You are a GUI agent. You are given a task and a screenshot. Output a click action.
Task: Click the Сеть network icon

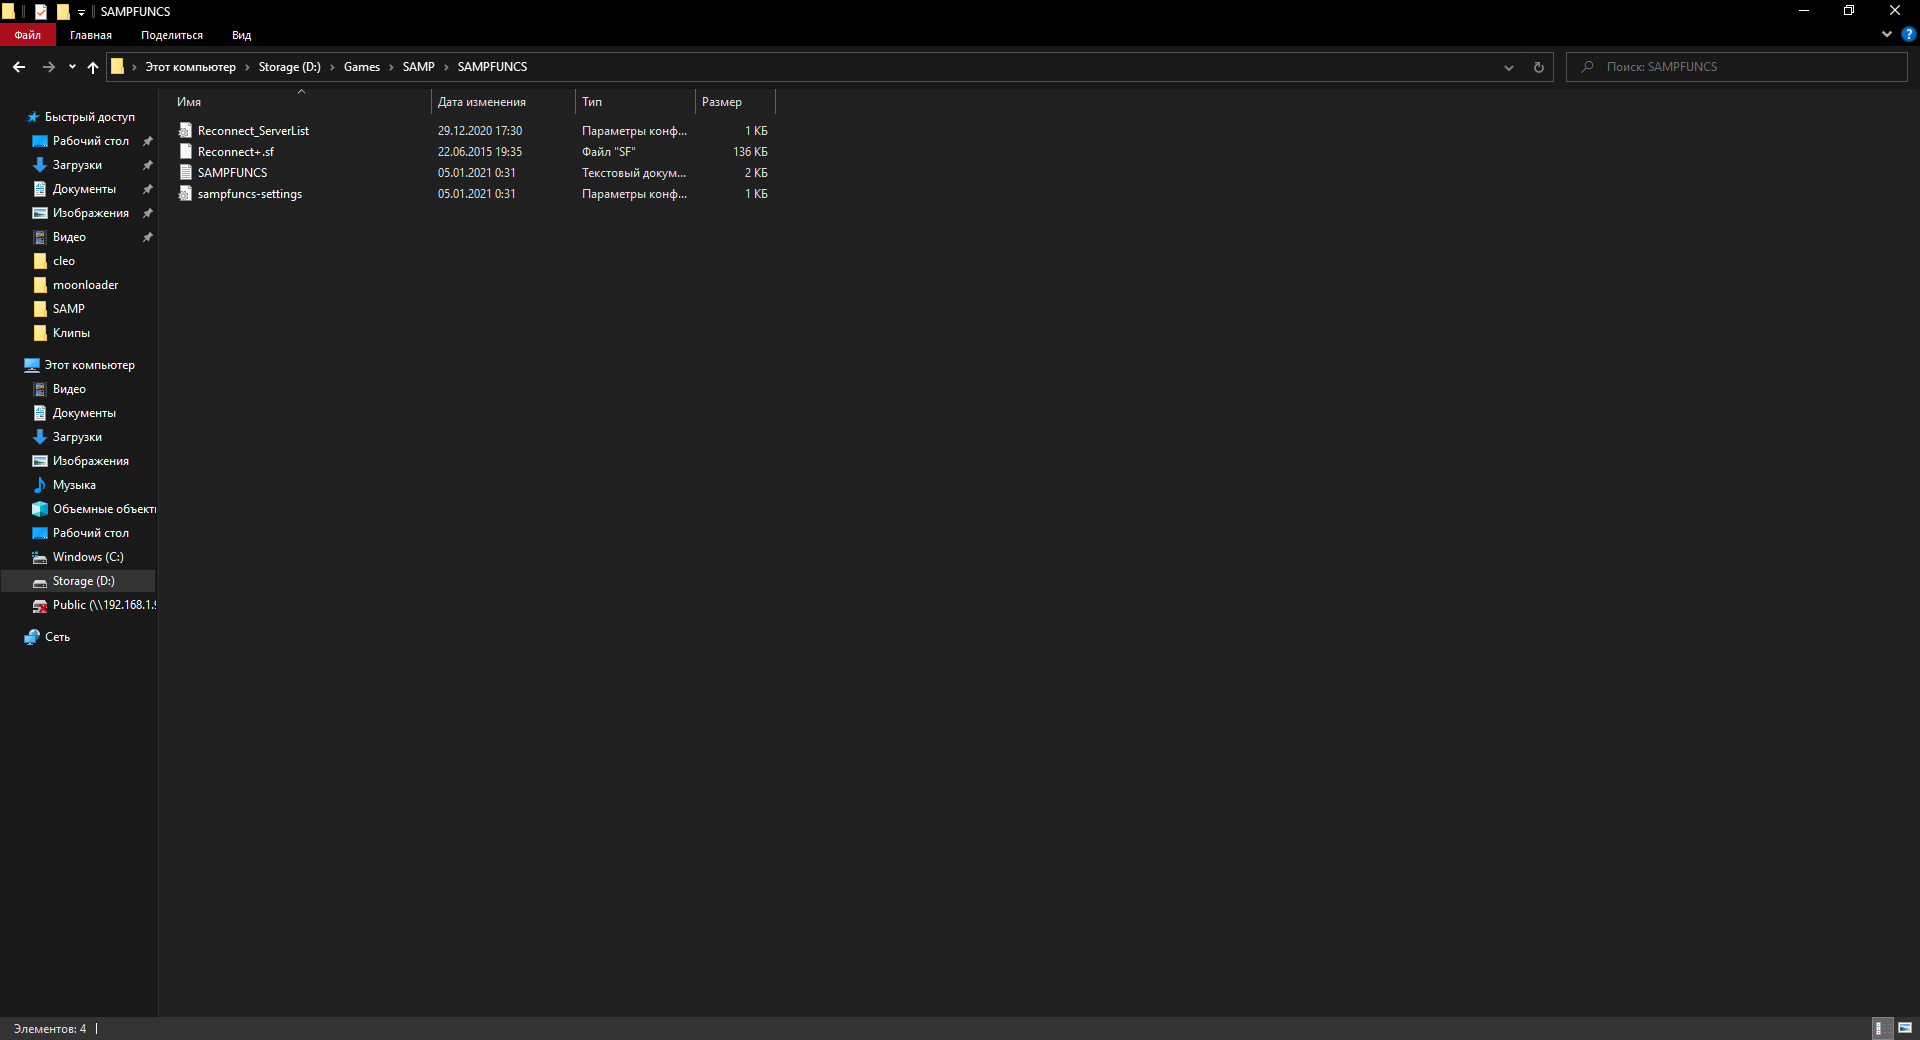(x=32, y=637)
